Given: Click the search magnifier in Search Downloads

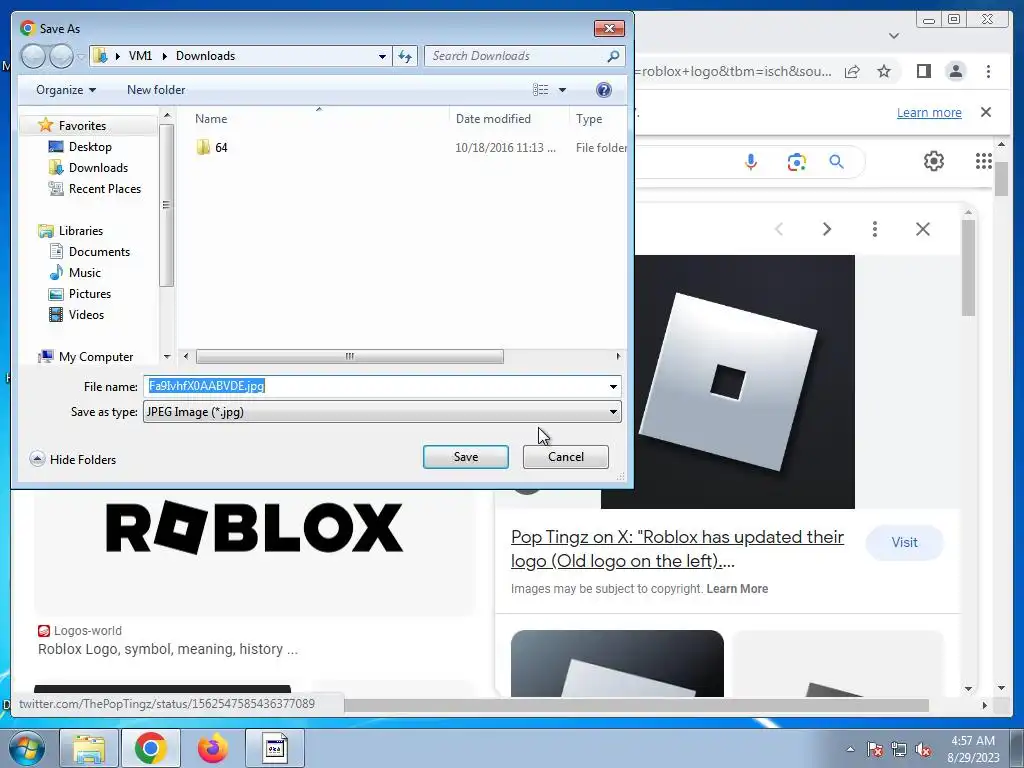Looking at the screenshot, I should pyautogui.click(x=613, y=56).
